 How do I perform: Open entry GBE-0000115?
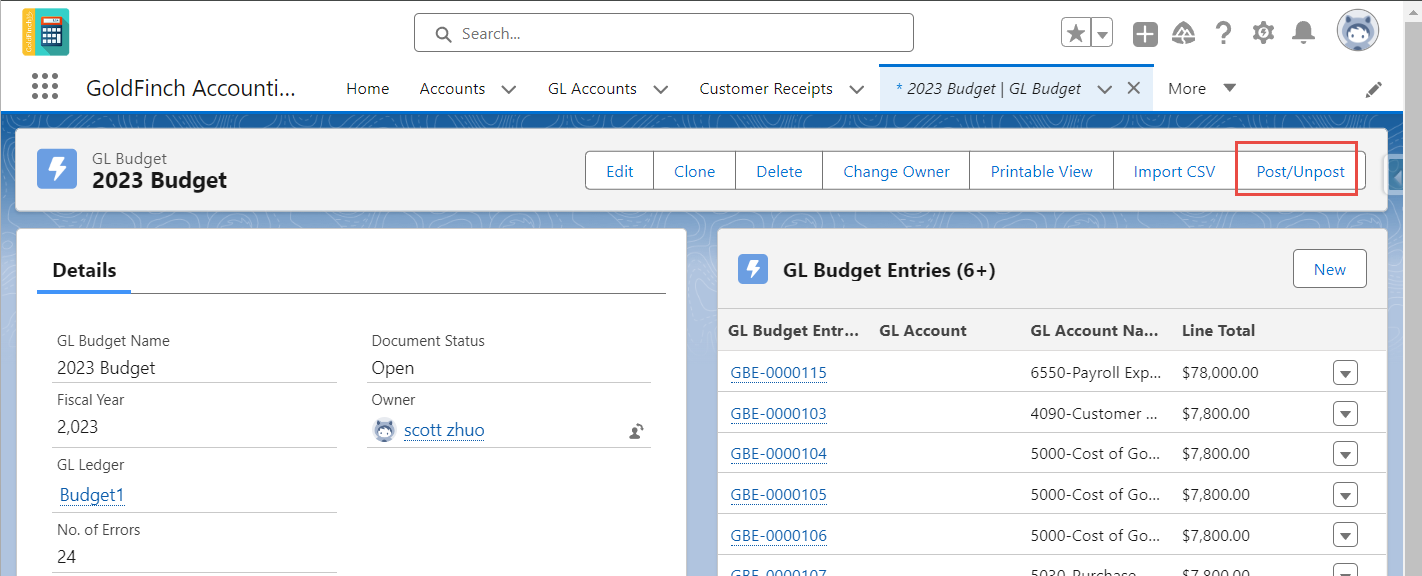778,373
